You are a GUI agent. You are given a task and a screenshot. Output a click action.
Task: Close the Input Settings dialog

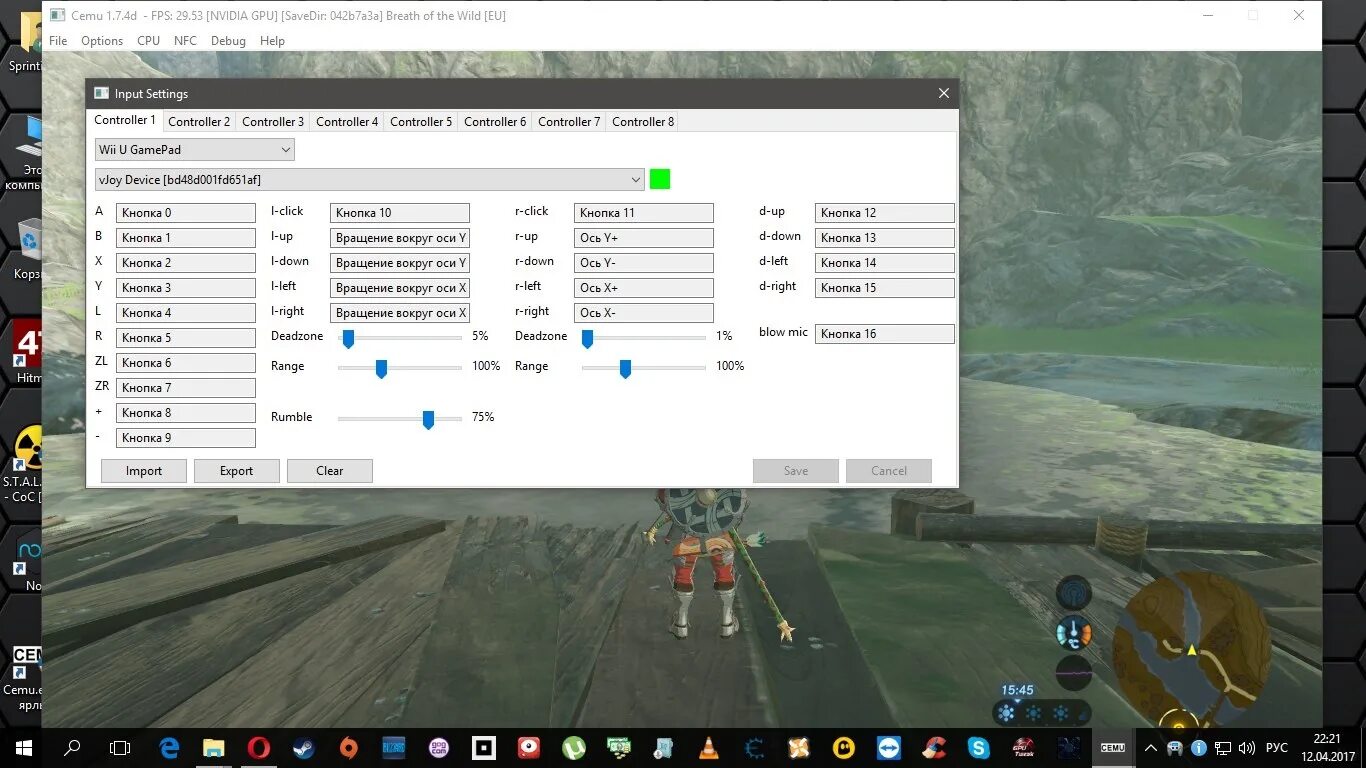[943, 93]
